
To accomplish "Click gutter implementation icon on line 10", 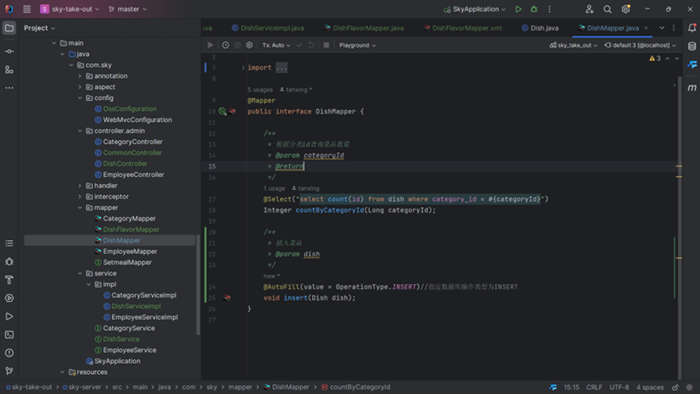I will click(222, 112).
